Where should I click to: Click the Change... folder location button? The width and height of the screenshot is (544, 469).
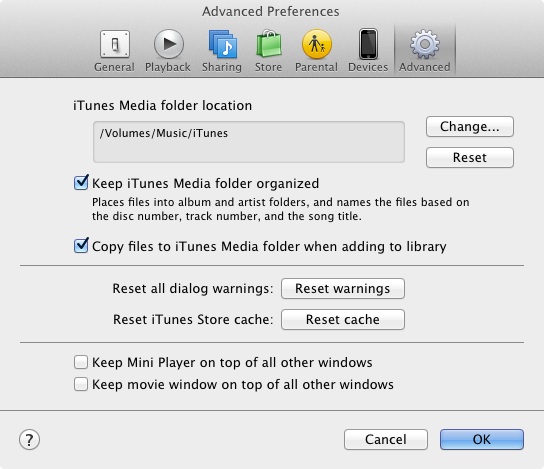tap(470, 127)
